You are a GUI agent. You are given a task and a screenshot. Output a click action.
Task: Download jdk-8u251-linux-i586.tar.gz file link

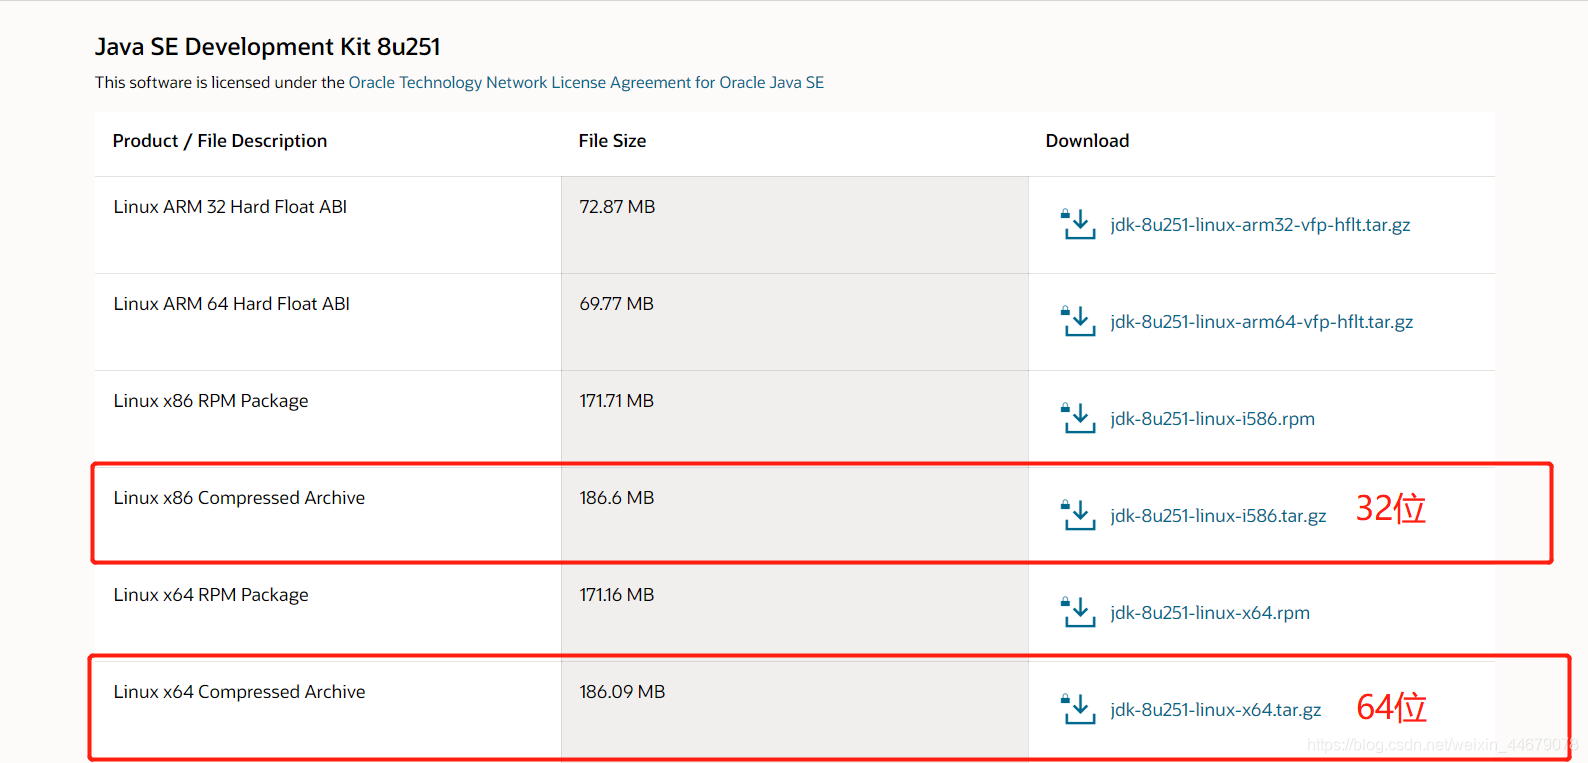pos(1218,516)
